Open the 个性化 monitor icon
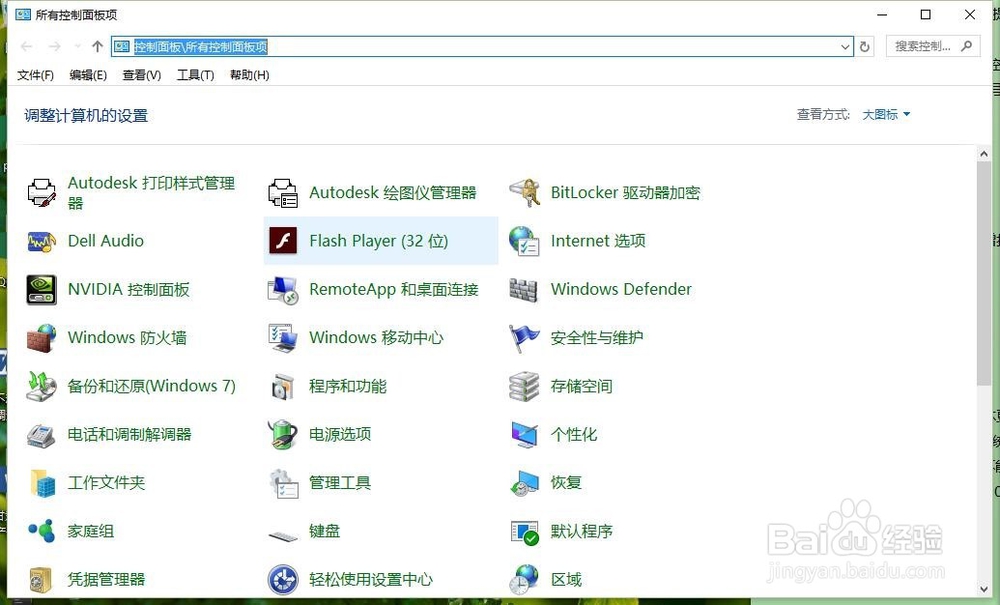Image resolution: width=1000 pixels, height=605 pixels. tap(524, 435)
